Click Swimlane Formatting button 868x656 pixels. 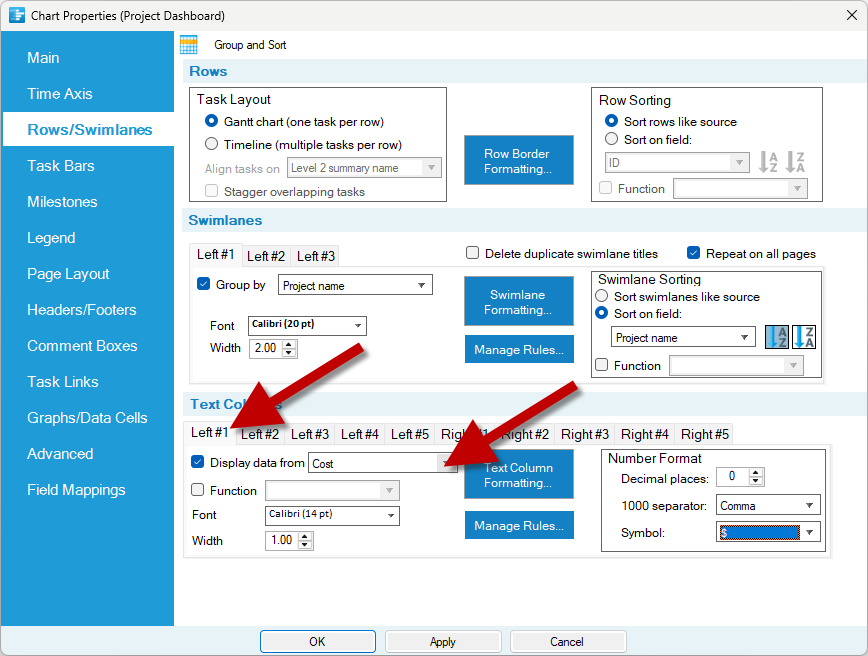tap(518, 302)
